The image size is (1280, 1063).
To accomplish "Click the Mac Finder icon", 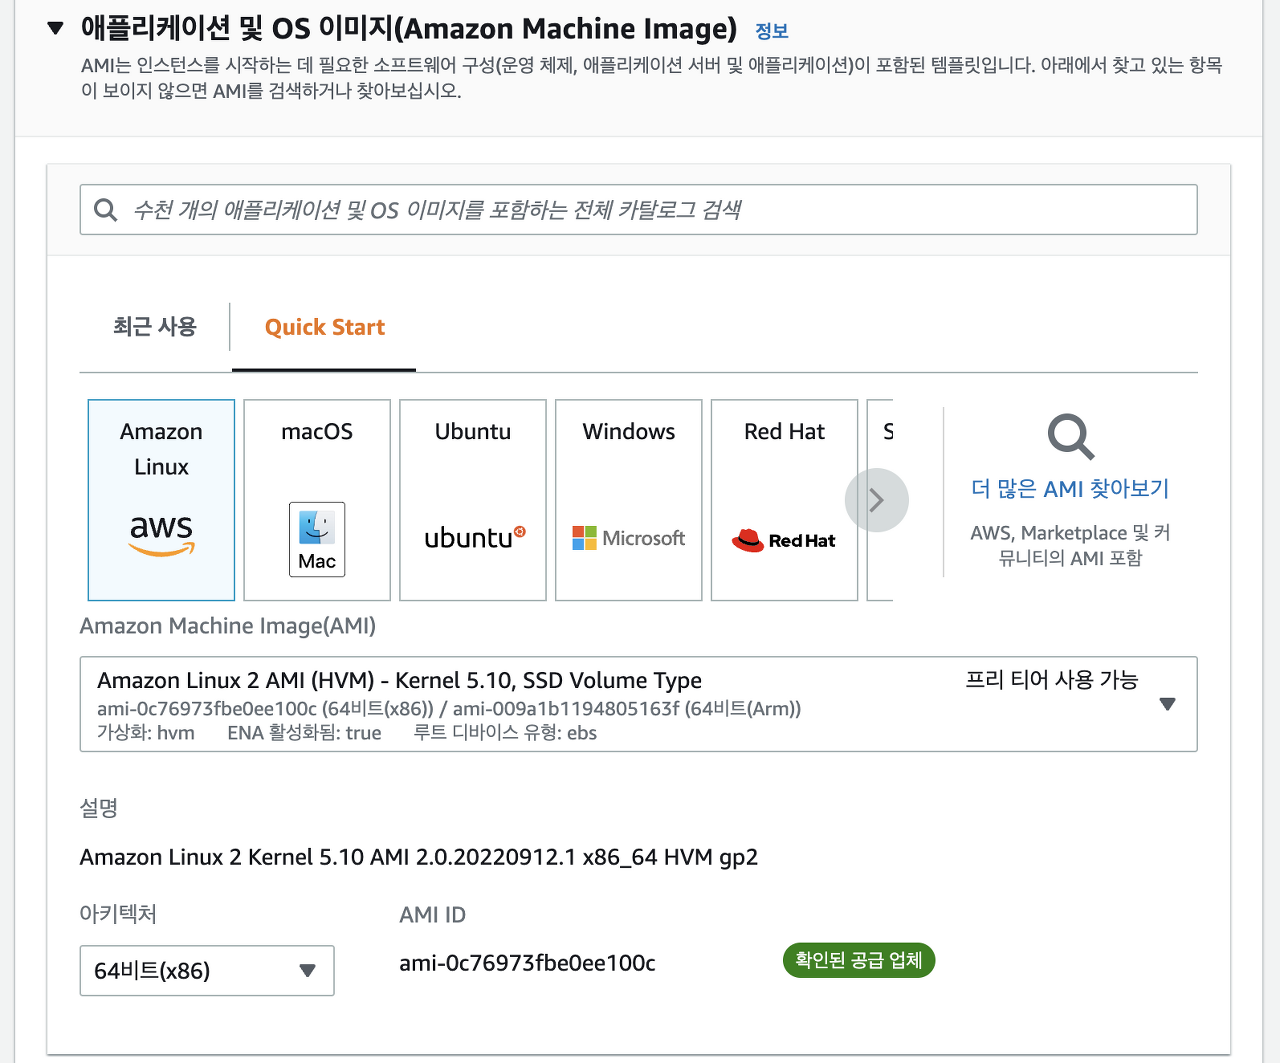I will (317, 540).
